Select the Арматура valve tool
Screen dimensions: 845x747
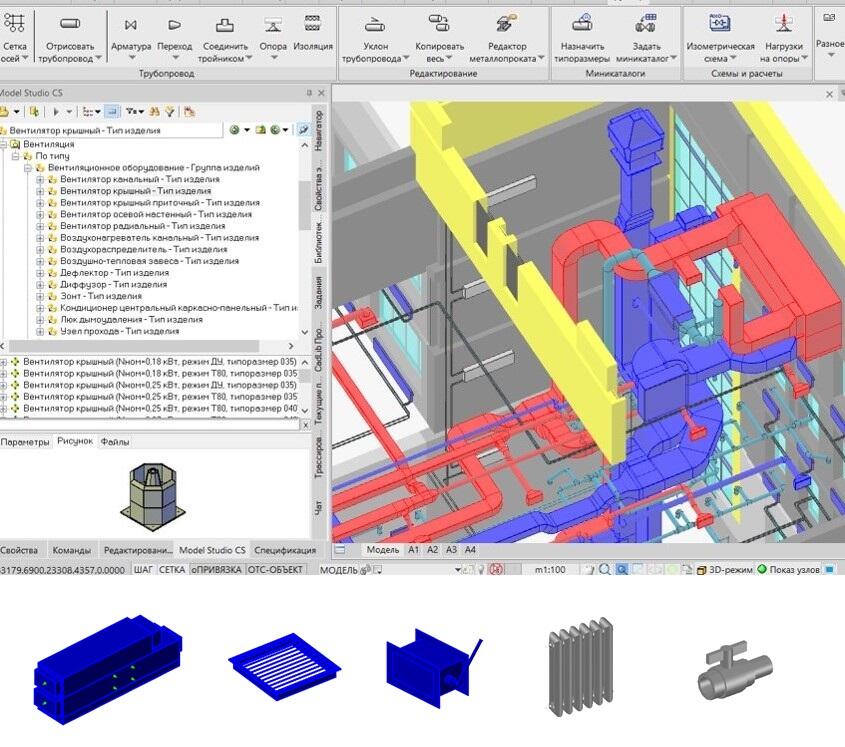point(130,36)
